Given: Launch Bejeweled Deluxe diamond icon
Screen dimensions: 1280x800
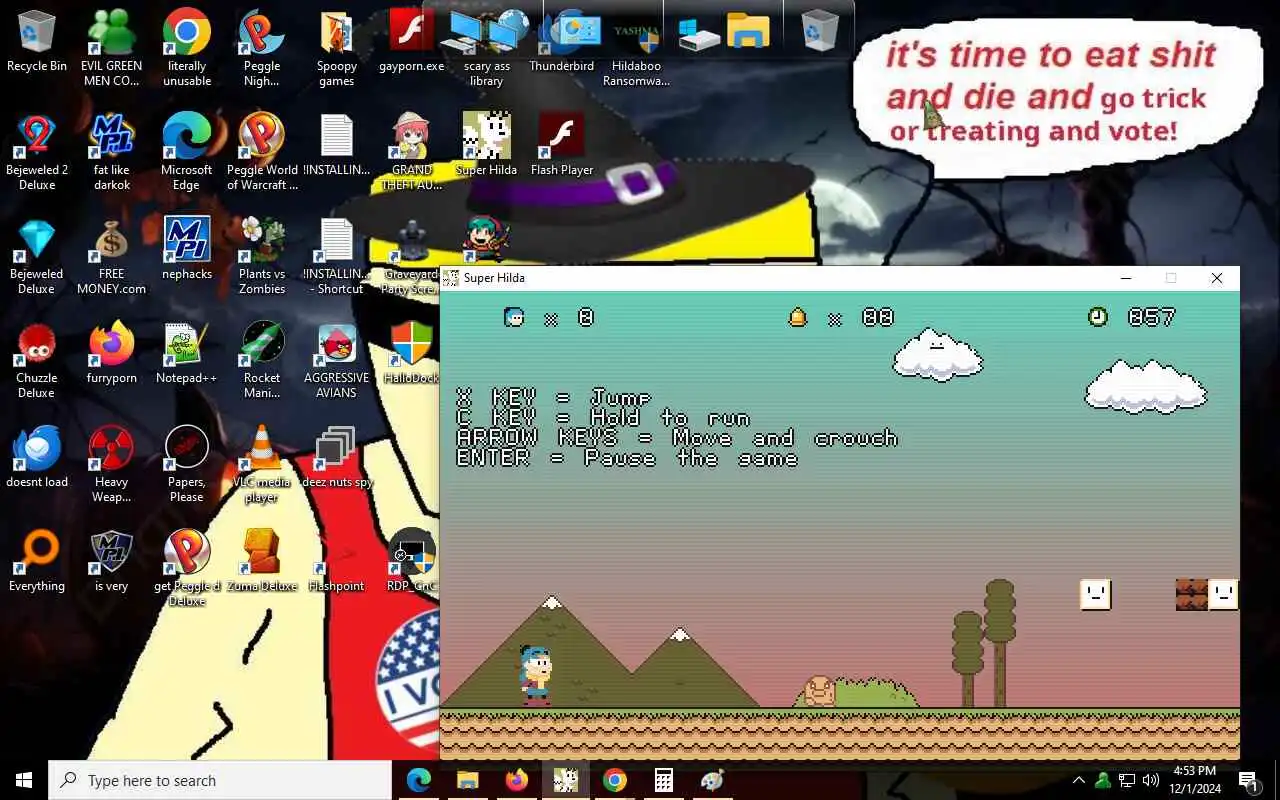Looking at the screenshot, I should pos(37,256).
